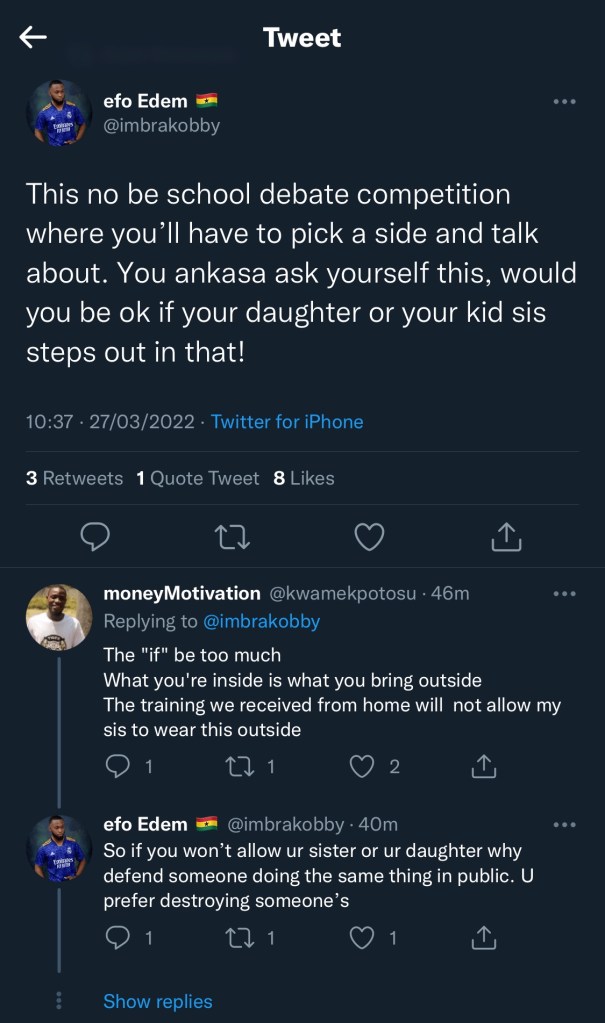Reply to efo Edem's main tweet

point(94,537)
